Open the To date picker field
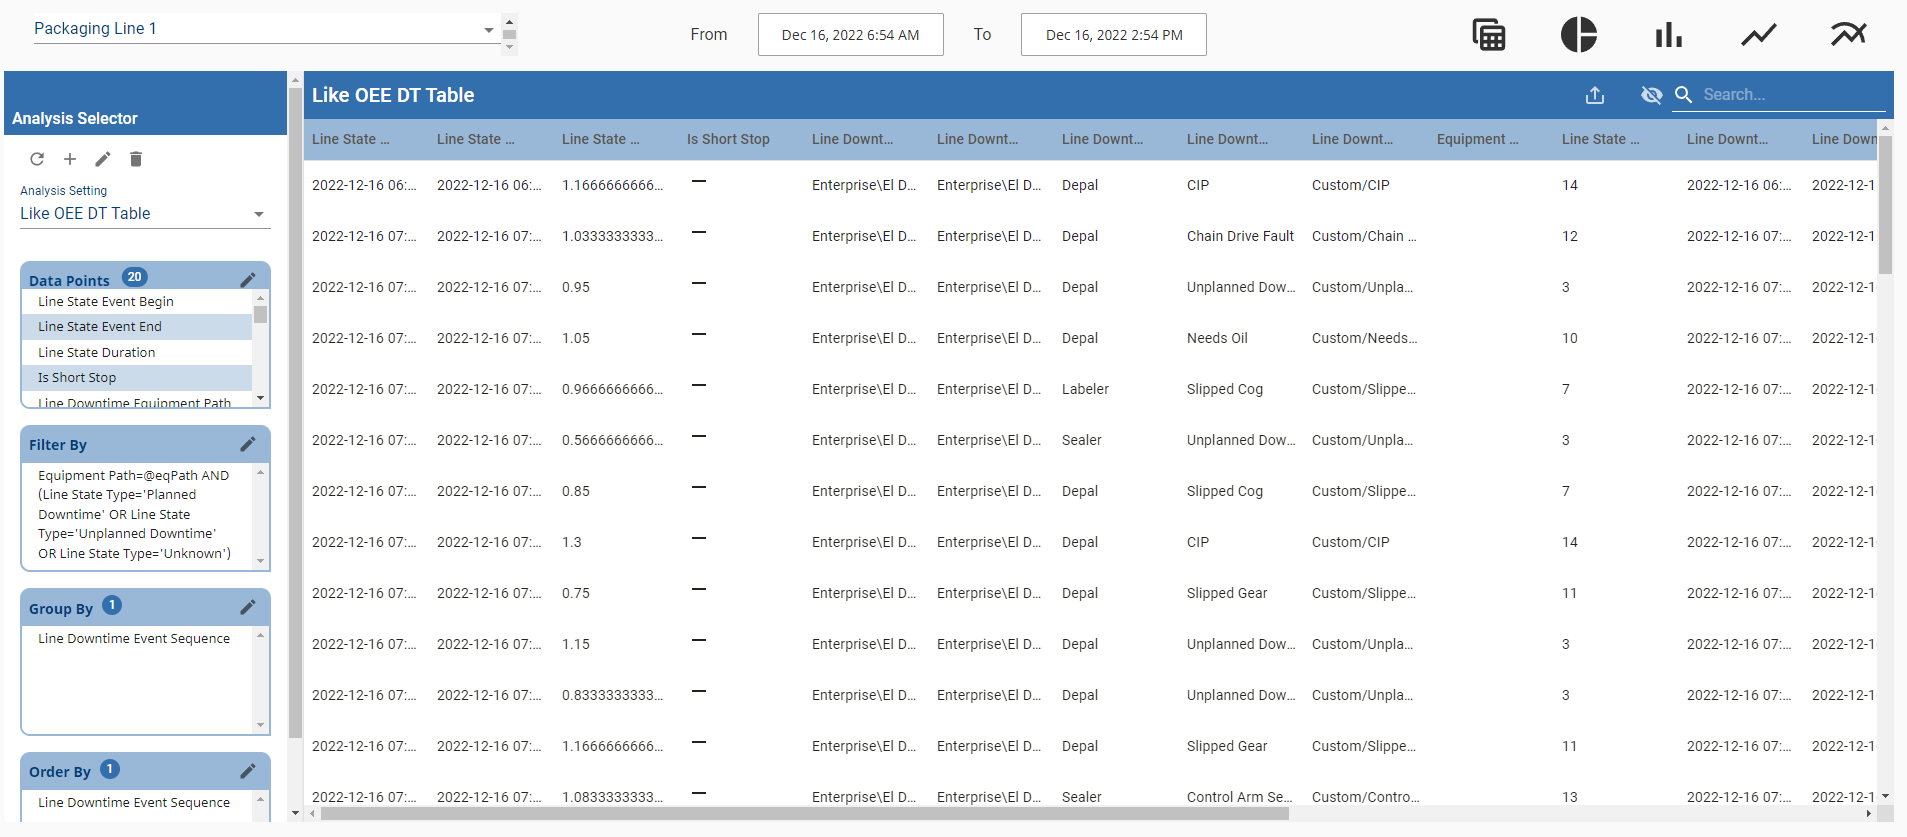 click(1113, 35)
